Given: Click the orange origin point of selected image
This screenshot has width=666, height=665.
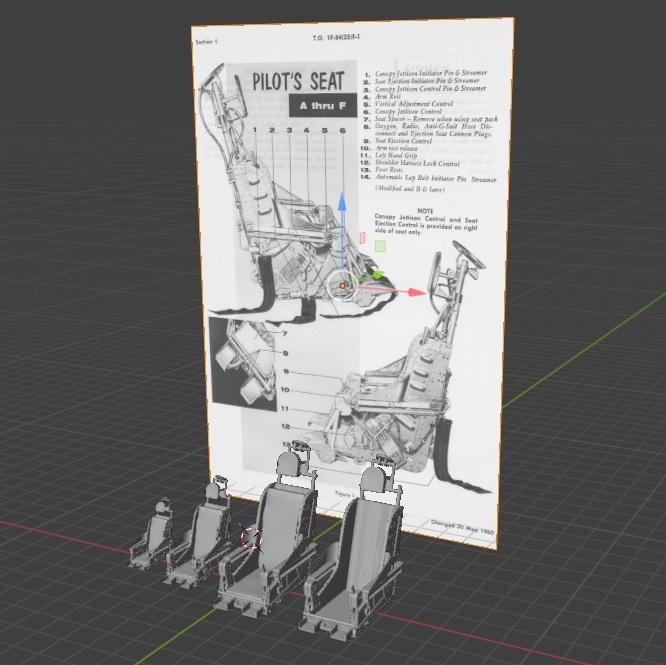Looking at the screenshot, I should pyautogui.click(x=342, y=287).
